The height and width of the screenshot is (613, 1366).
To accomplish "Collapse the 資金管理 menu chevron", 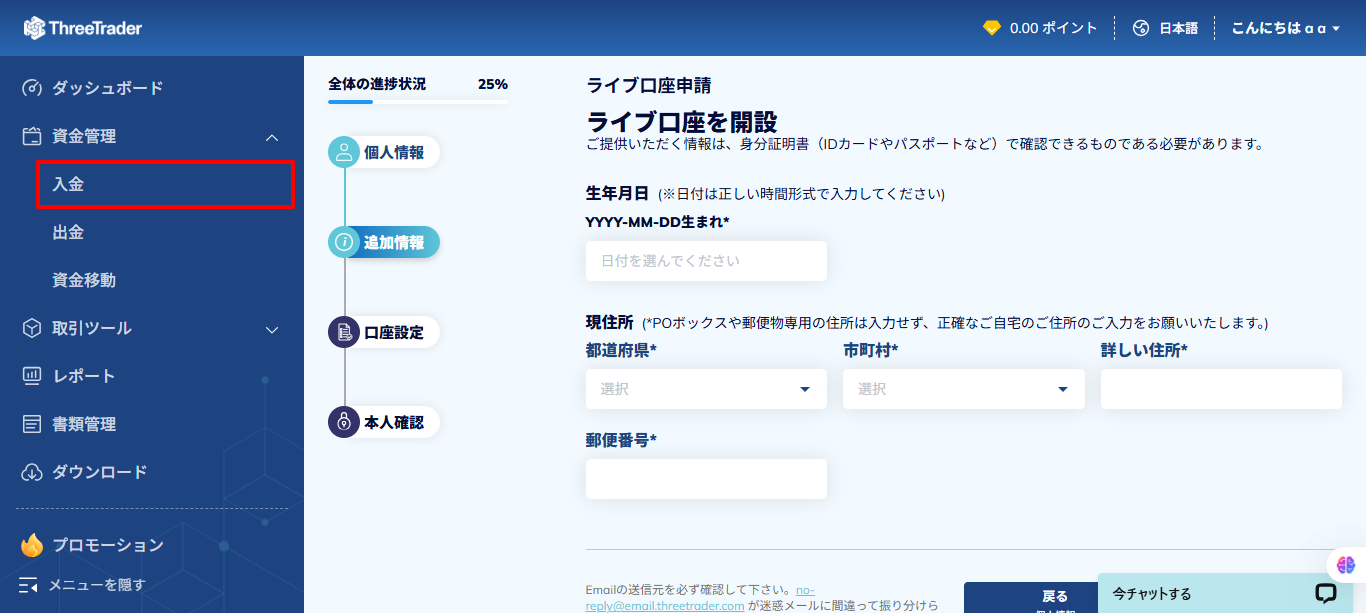I will (270, 136).
